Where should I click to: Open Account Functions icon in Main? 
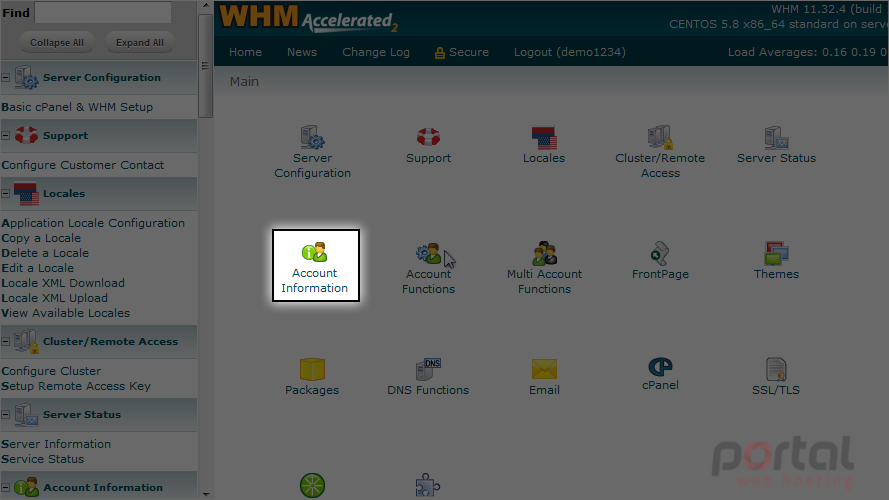point(429,253)
